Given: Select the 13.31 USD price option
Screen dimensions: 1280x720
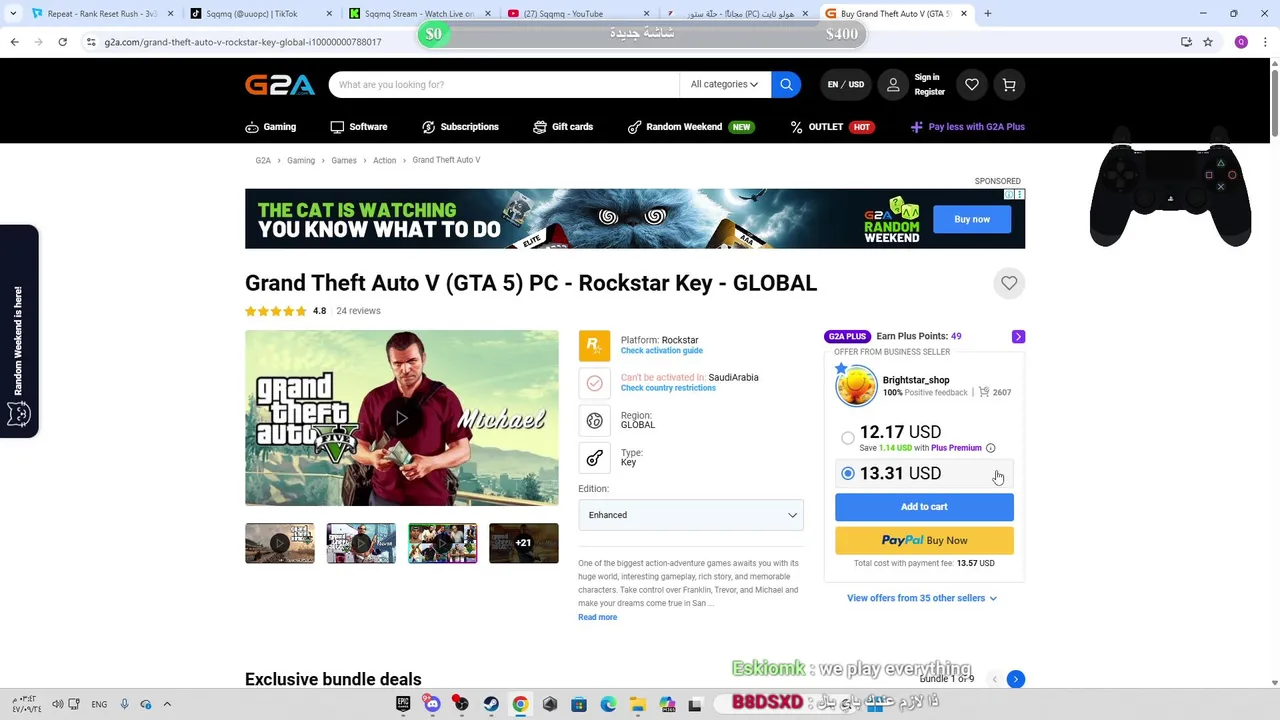Looking at the screenshot, I should pyautogui.click(x=848, y=473).
